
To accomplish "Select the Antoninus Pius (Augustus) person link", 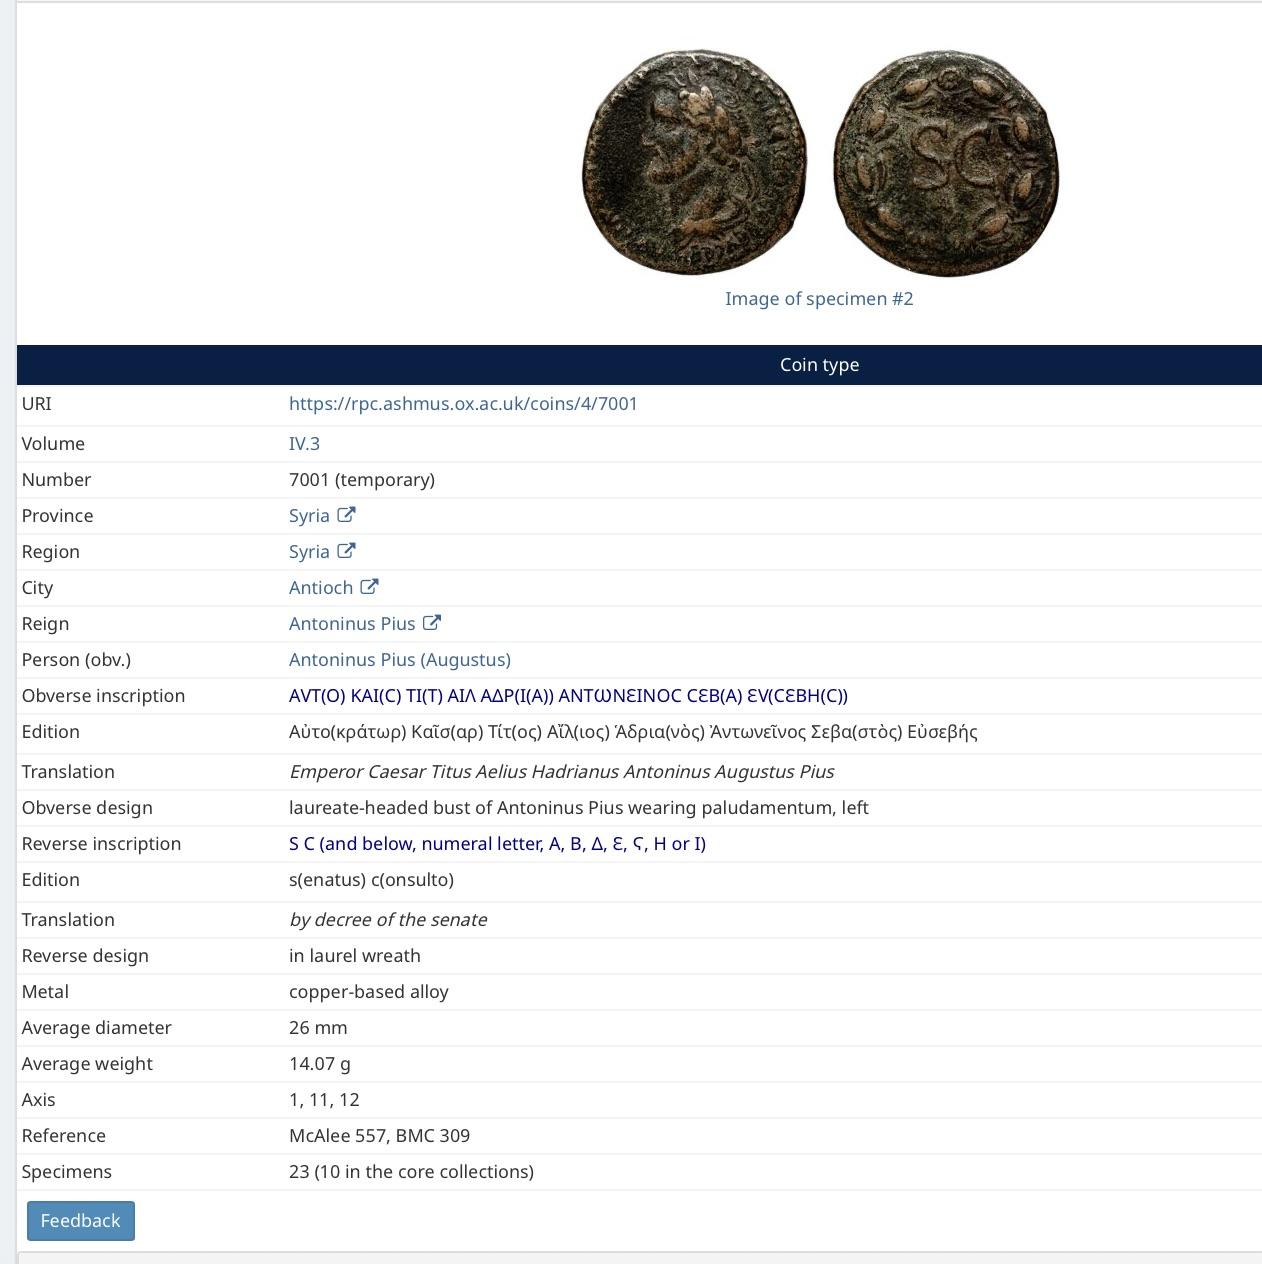I will point(400,660).
